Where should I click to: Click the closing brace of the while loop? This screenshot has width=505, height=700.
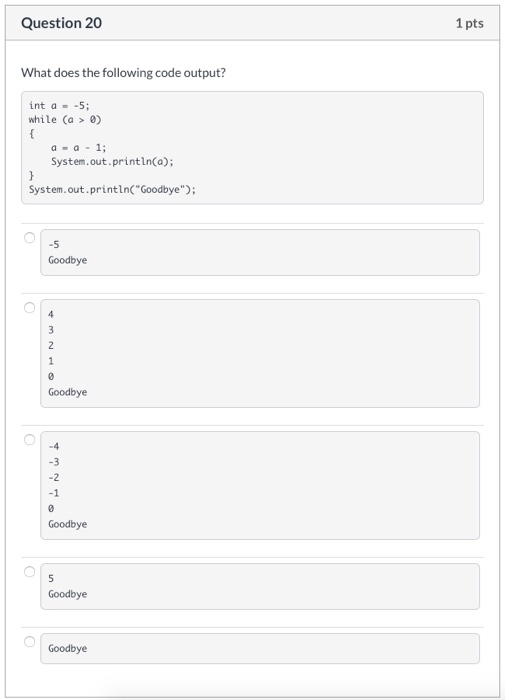[x=32, y=175]
